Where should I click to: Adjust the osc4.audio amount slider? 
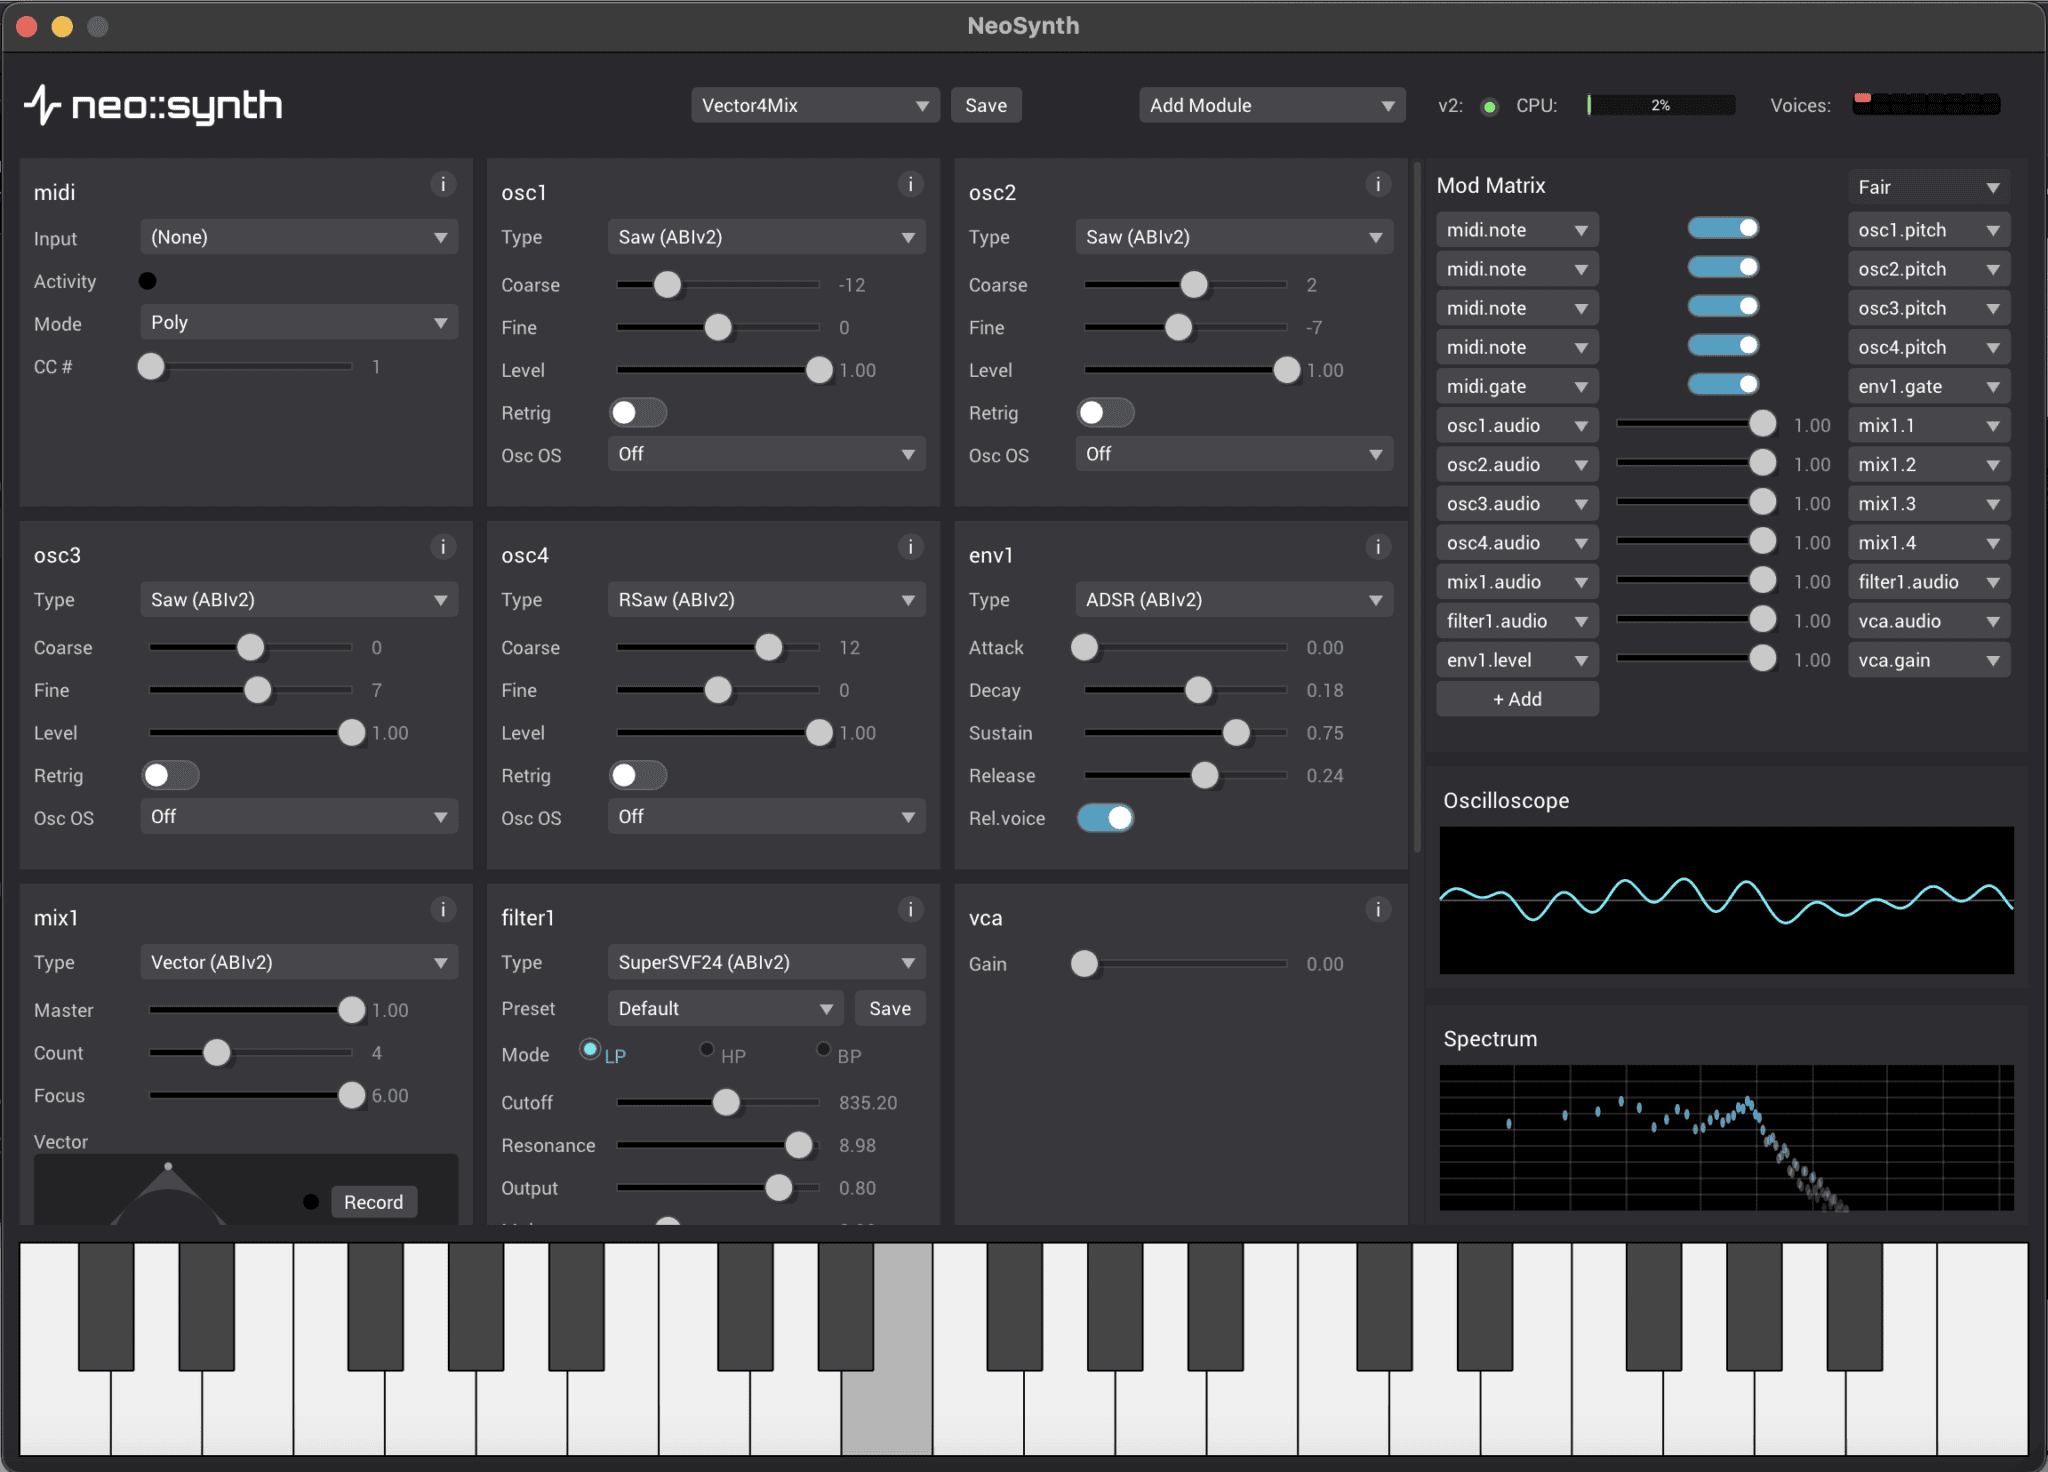[1697, 543]
